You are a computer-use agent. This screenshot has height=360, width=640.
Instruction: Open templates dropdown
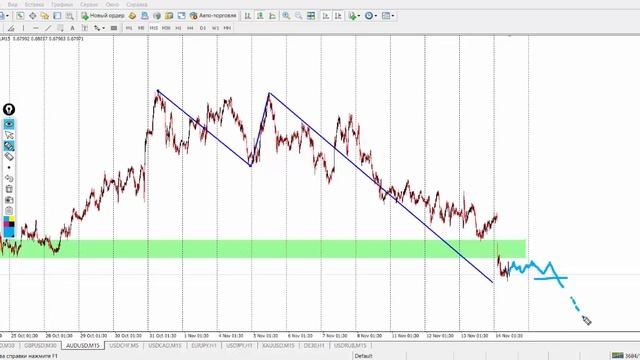pos(388,16)
